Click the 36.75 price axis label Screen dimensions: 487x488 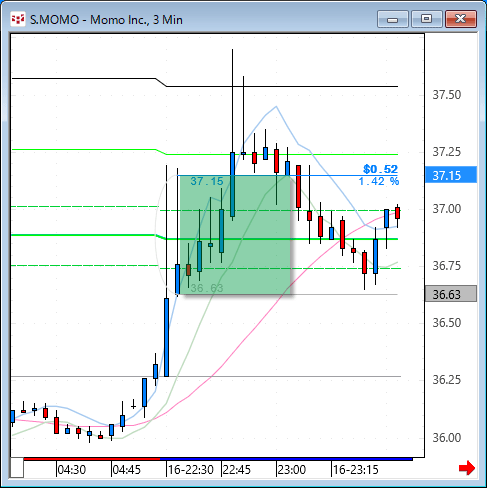point(447,266)
